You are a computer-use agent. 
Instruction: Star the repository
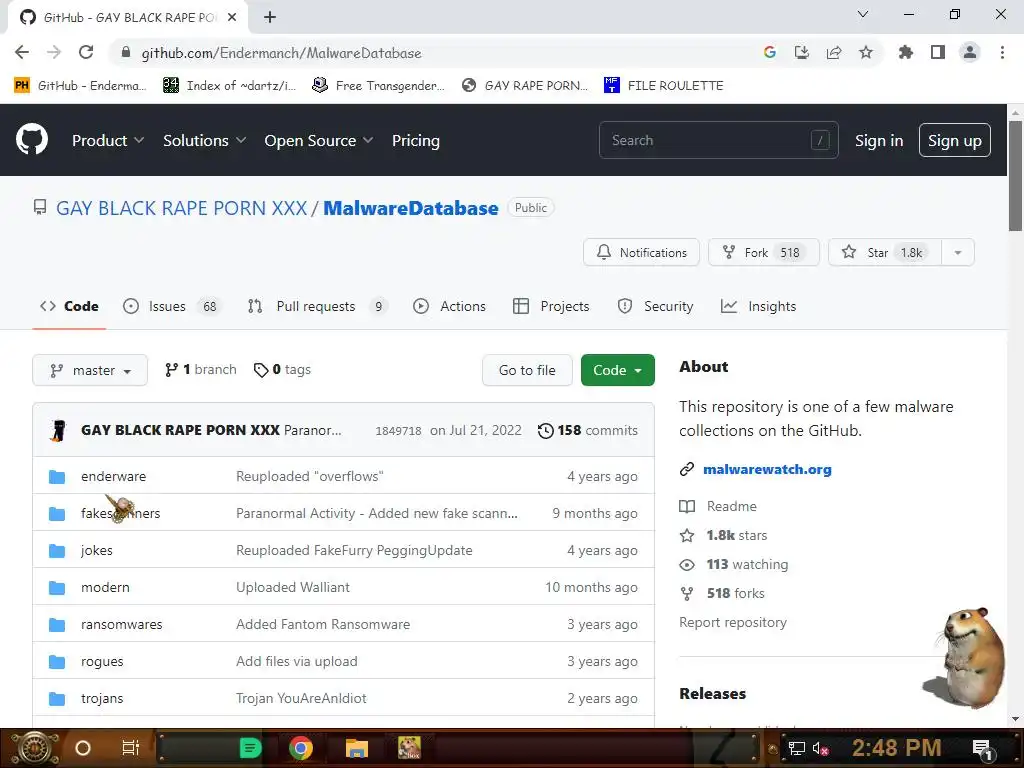(885, 253)
